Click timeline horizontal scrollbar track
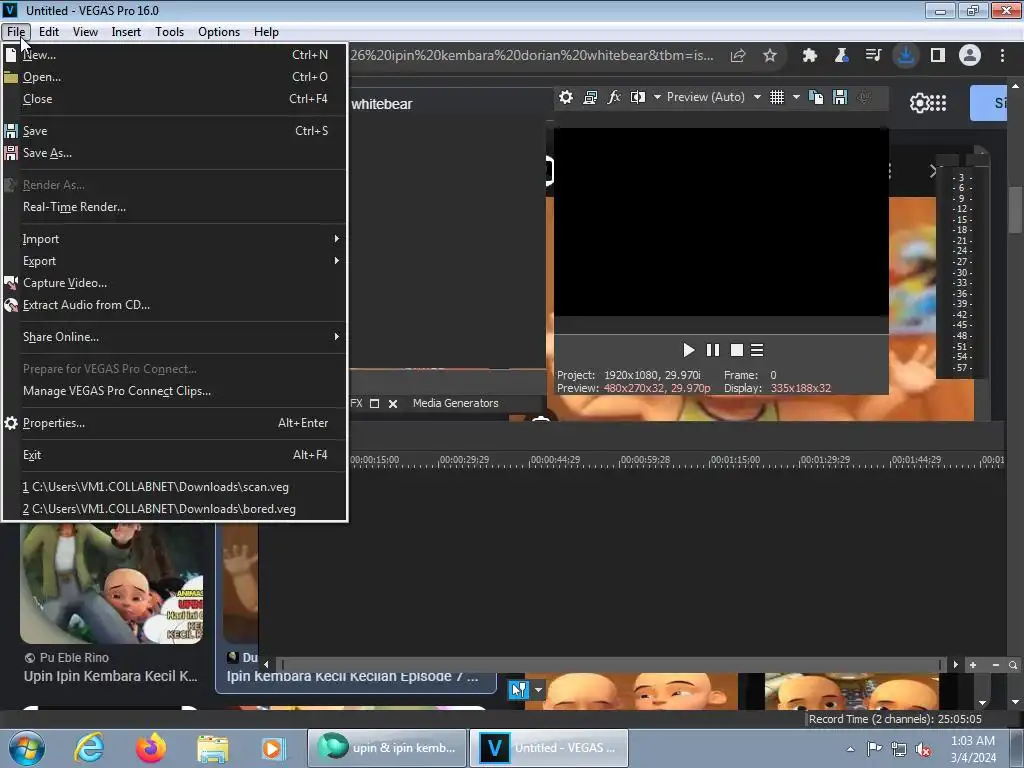Screen dimensions: 1024x768 click(611, 665)
